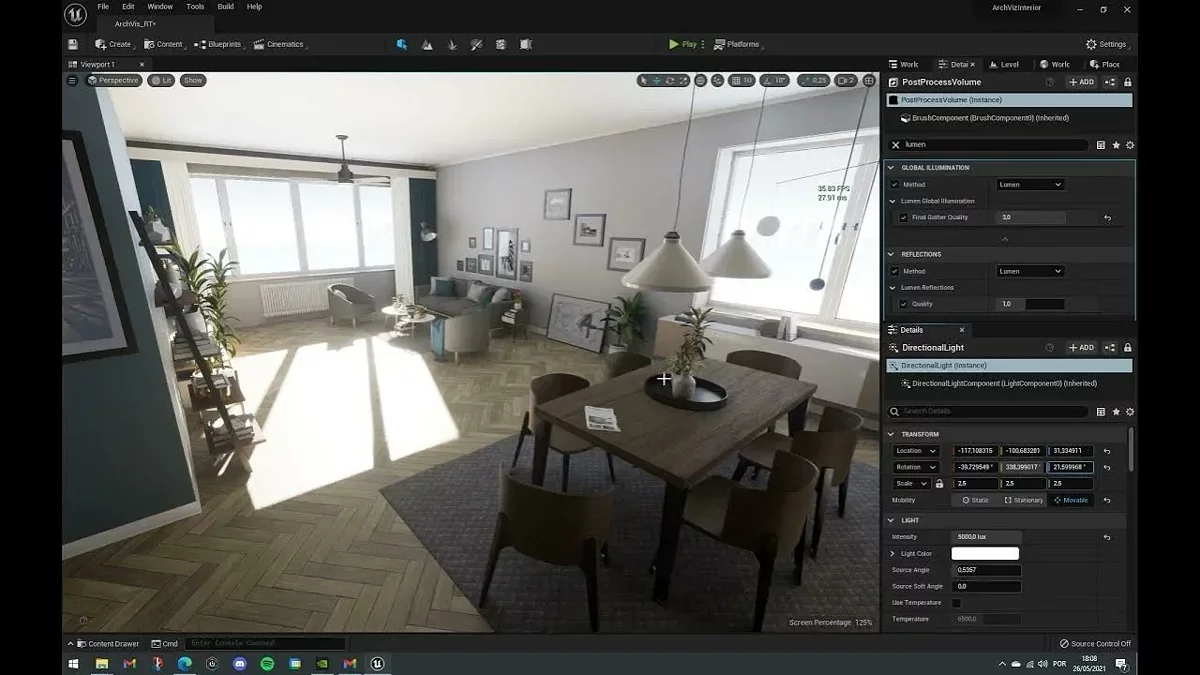The image size is (1200, 675).
Task: Uncheck the Reflections Method override checkbox
Action: 895,271
